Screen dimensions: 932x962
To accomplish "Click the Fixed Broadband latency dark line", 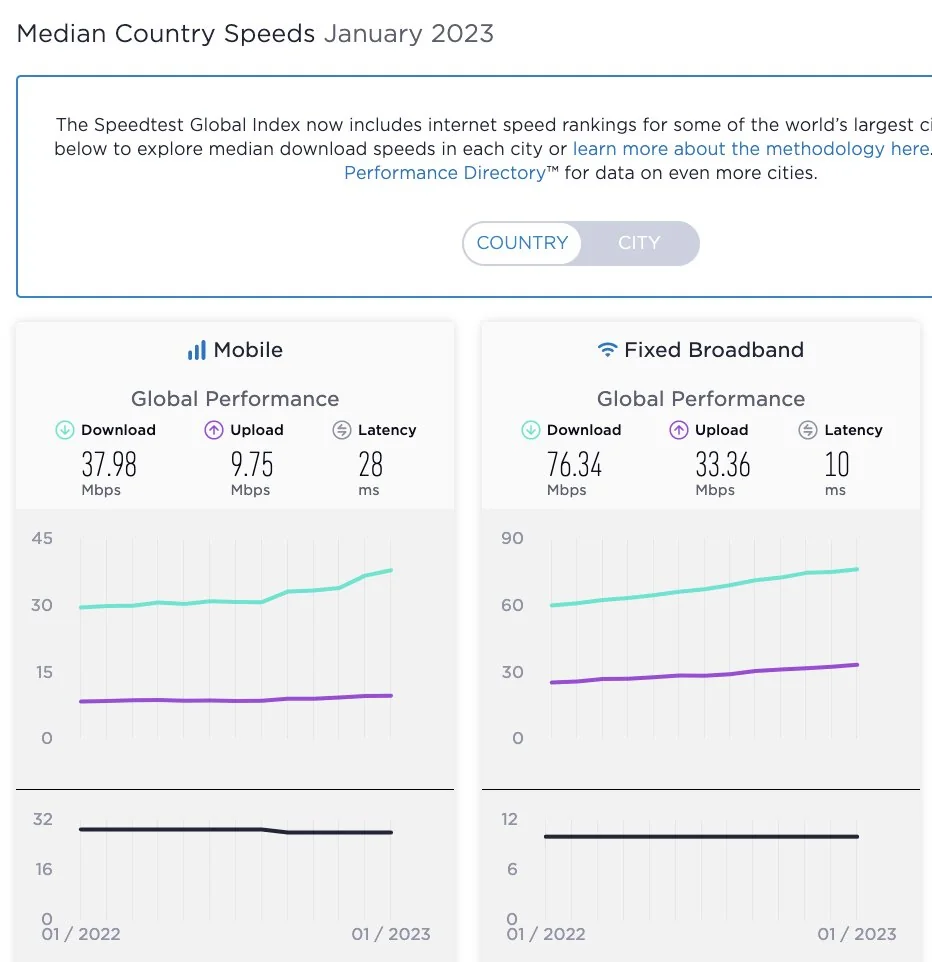I will [700, 836].
